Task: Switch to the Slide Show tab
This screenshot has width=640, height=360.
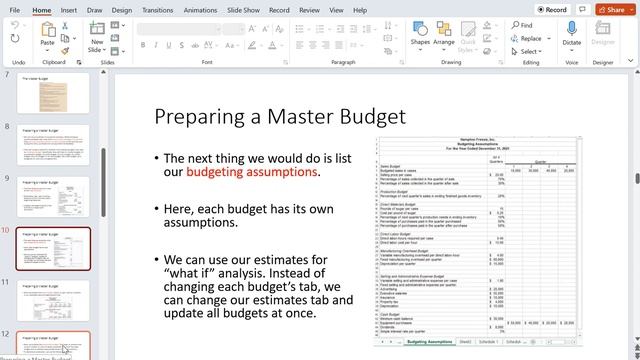Action: click(x=243, y=10)
